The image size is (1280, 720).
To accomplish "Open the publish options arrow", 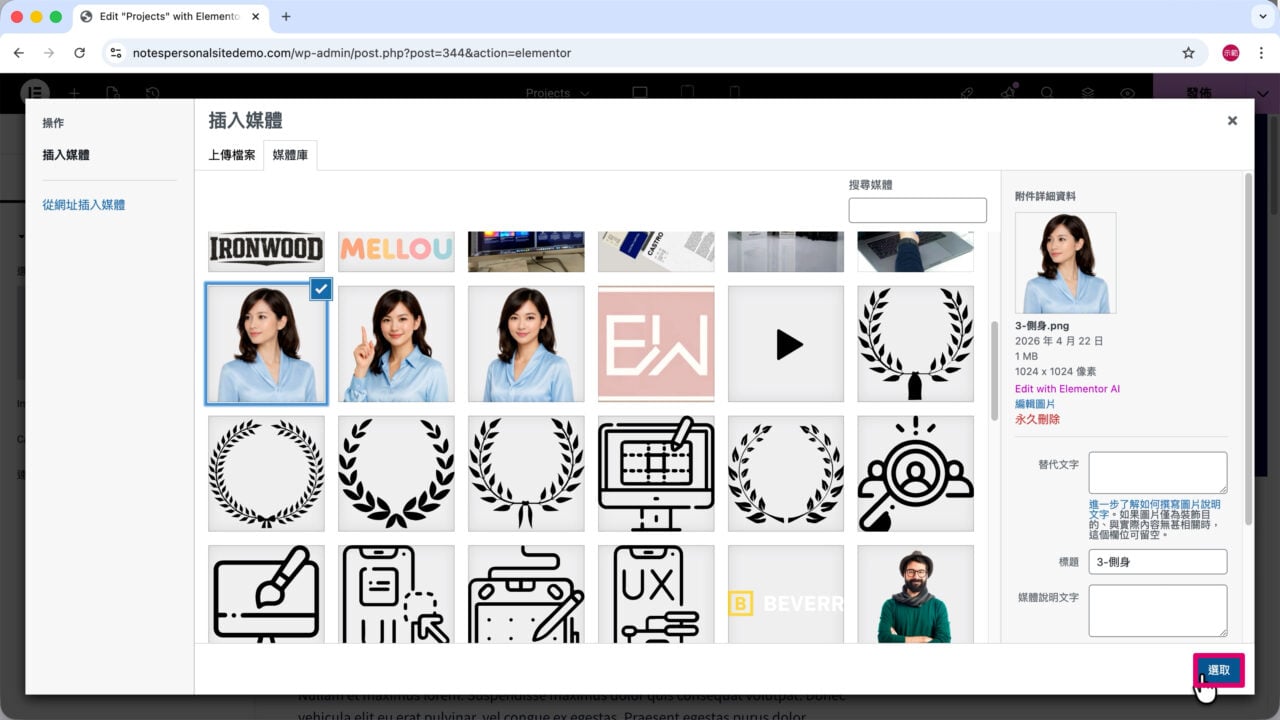I will (x=1262, y=93).
